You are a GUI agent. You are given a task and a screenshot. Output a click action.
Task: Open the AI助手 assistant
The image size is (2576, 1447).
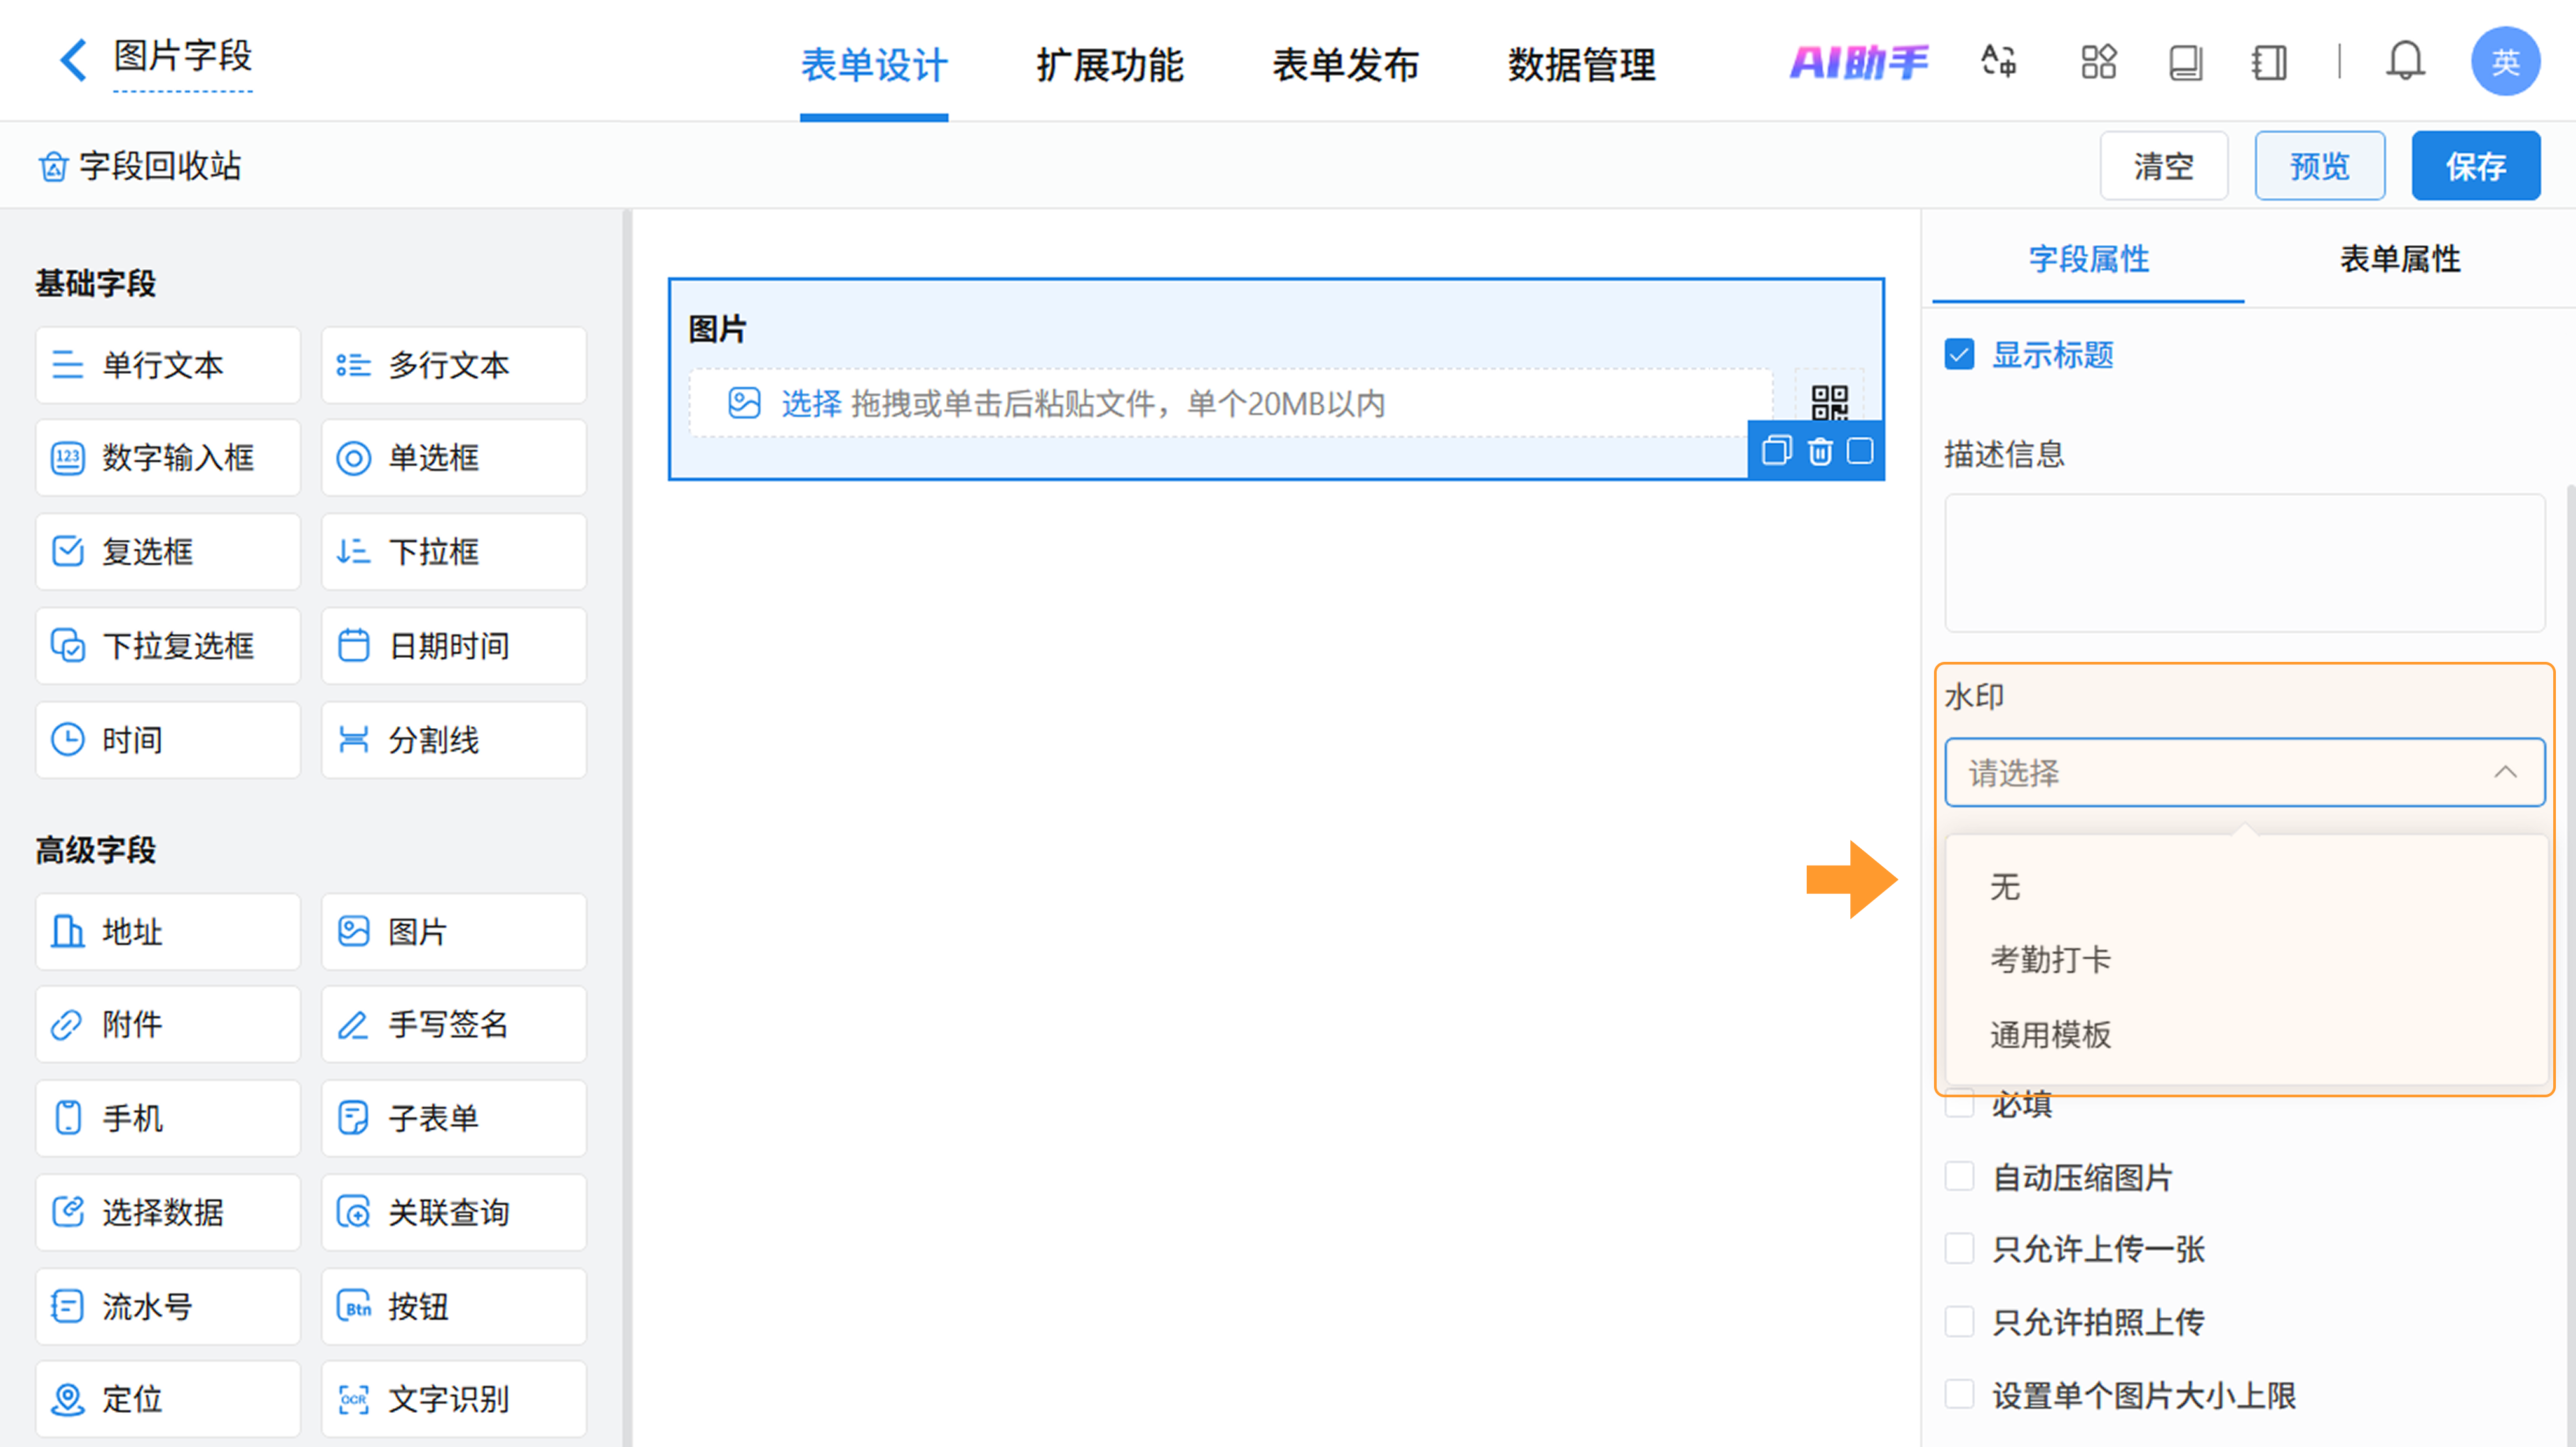[x=1858, y=62]
